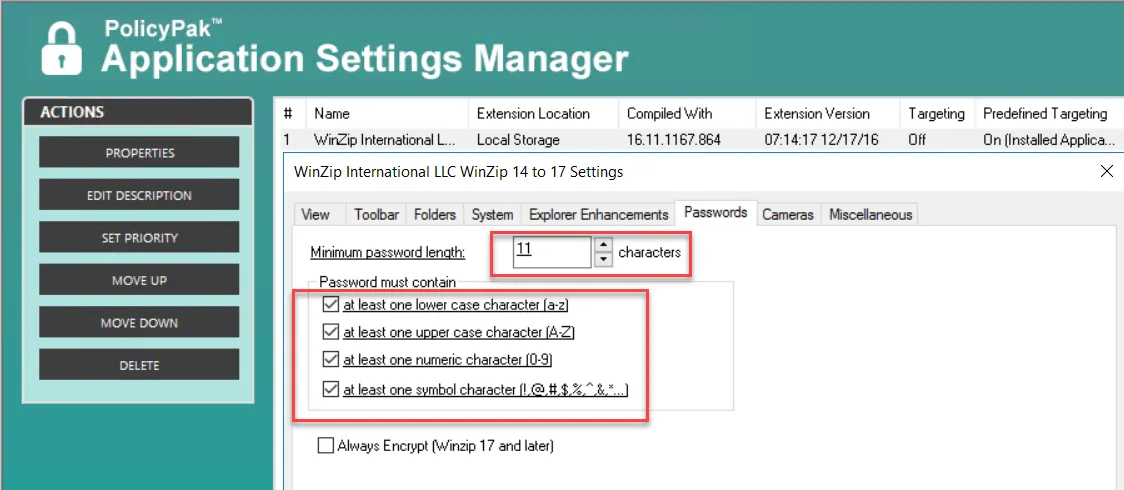This screenshot has height=490, width=1124.
Task: Click the 07:14:17 12/17/16 version cell
Action: pyautogui.click(x=821, y=140)
